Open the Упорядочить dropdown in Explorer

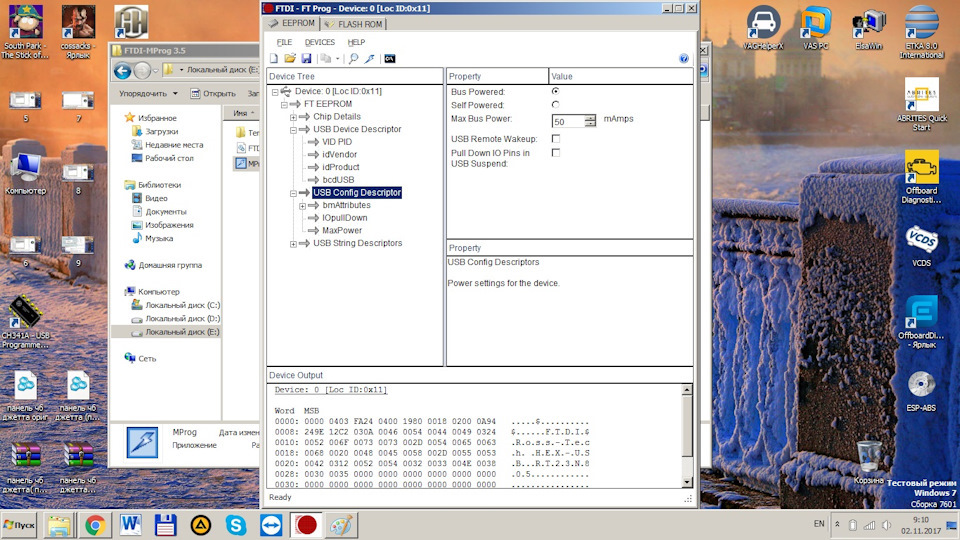click(x=148, y=94)
